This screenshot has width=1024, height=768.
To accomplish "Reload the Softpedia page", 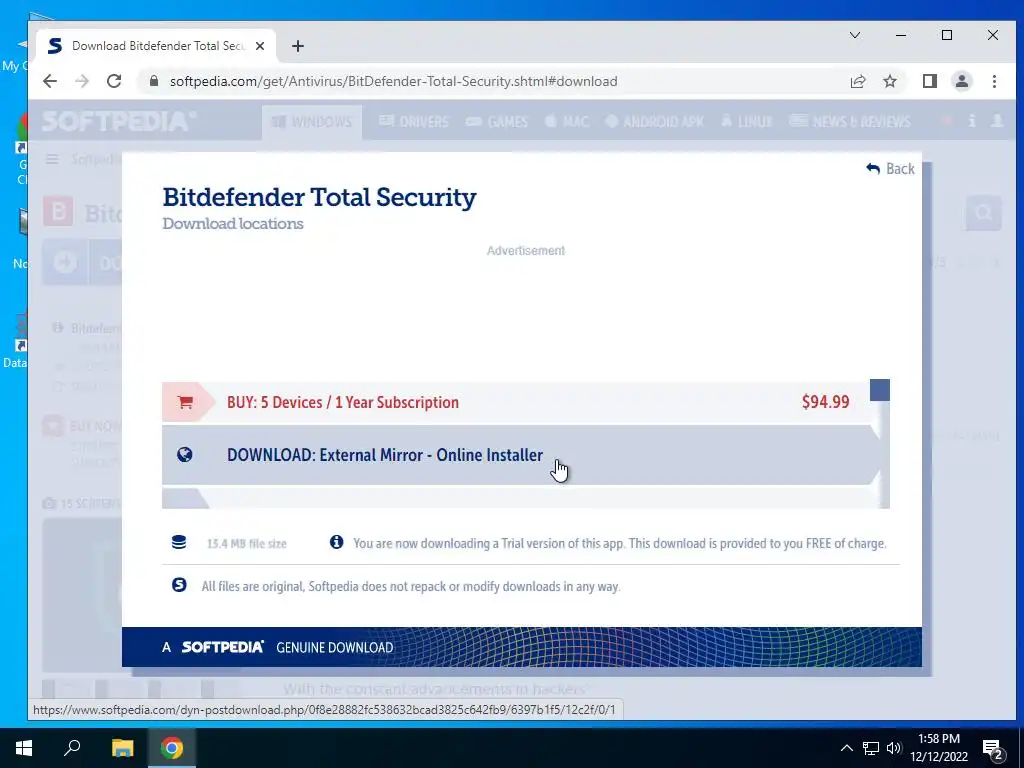I will tap(114, 81).
